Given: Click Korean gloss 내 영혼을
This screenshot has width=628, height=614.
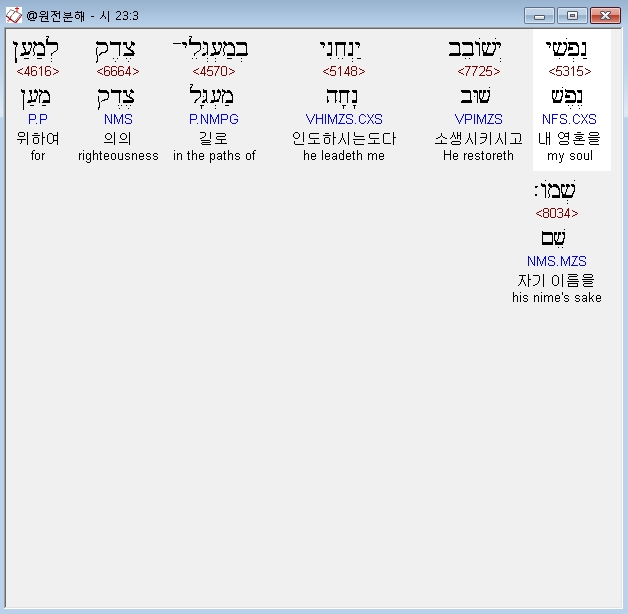Looking at the screenshot, I should coord(570,139).
